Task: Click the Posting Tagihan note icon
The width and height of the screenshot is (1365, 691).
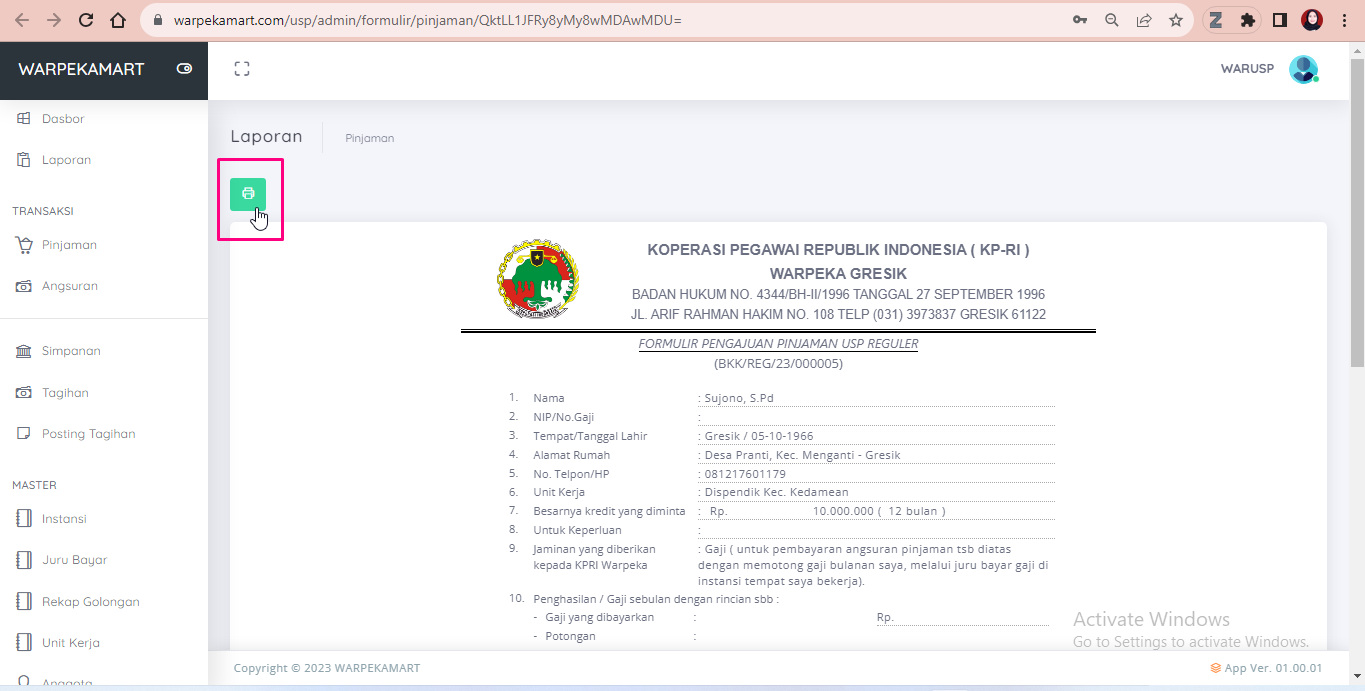Action: coord(24,434)
